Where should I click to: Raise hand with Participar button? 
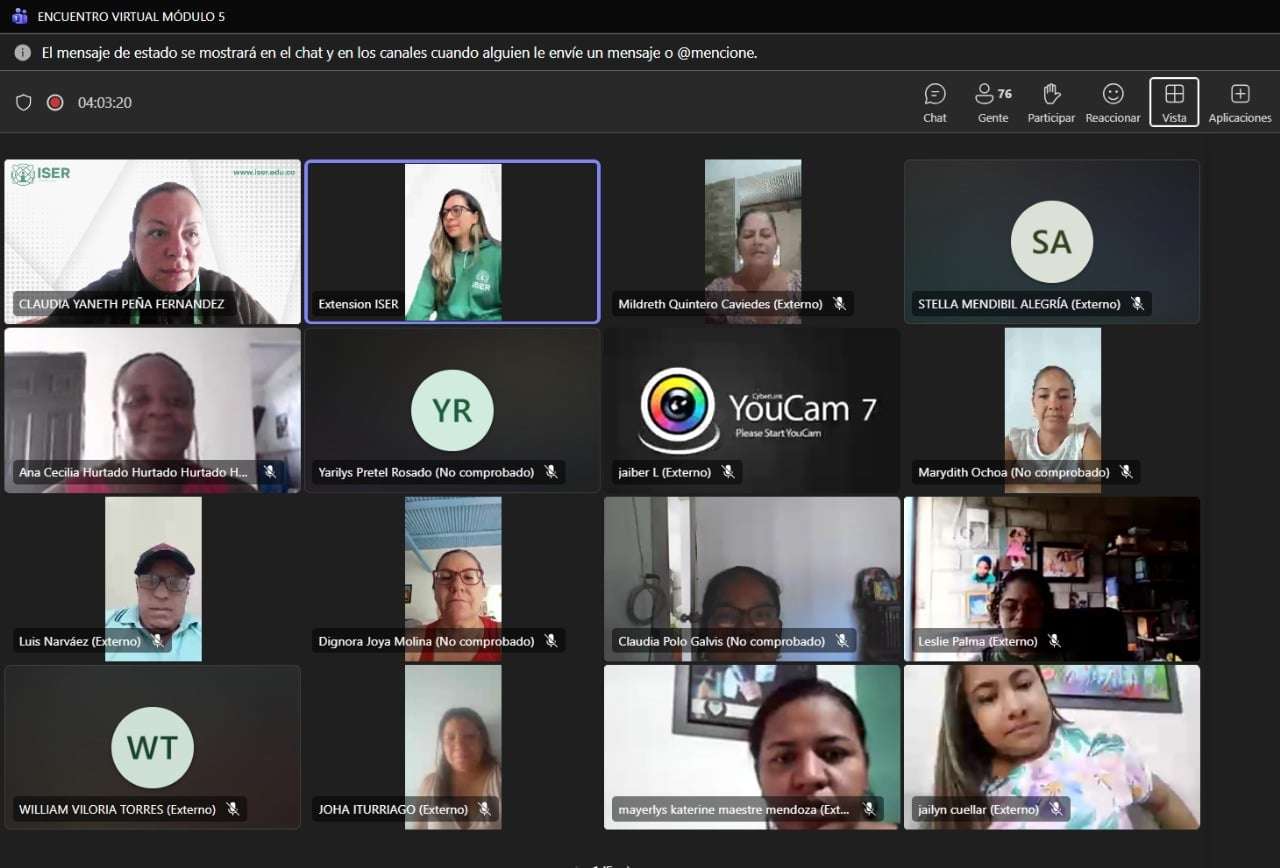click(x=1051, y=102)
